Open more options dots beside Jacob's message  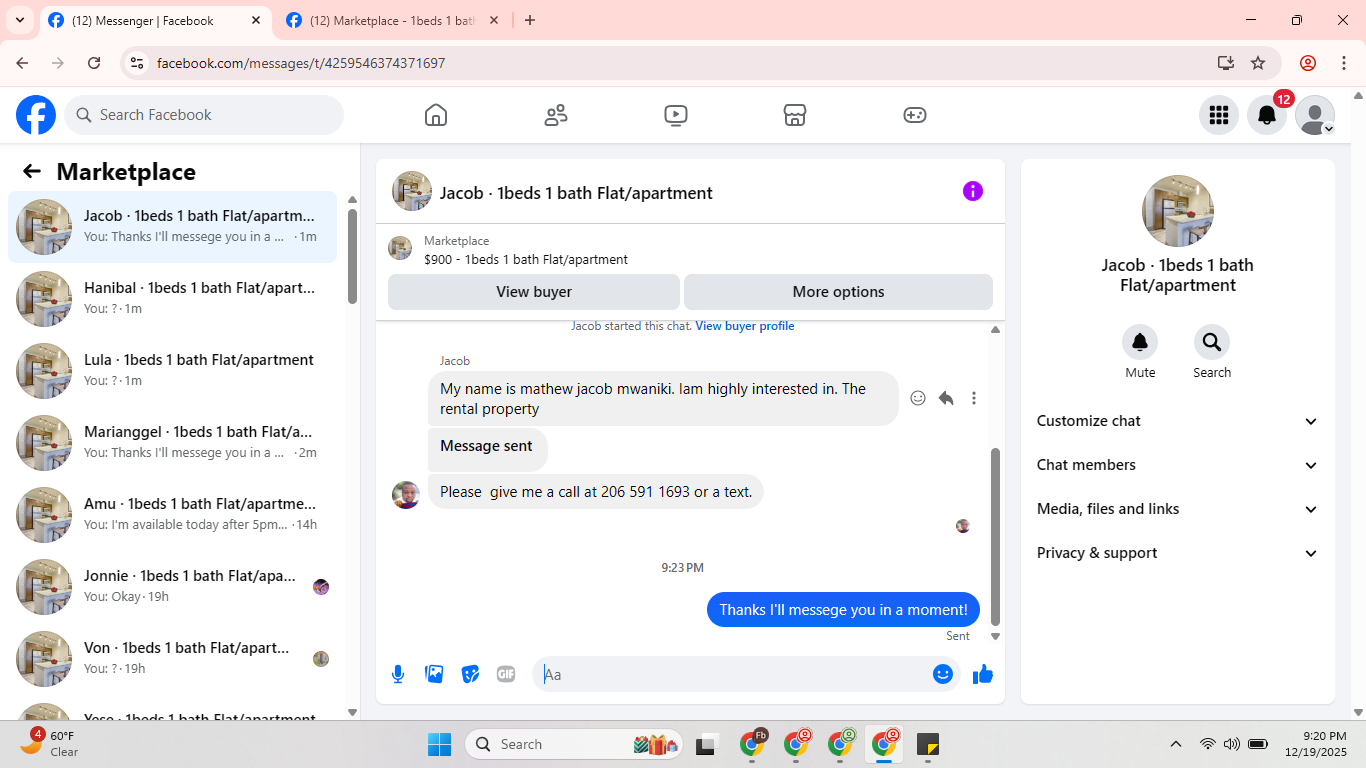(974, 398)
